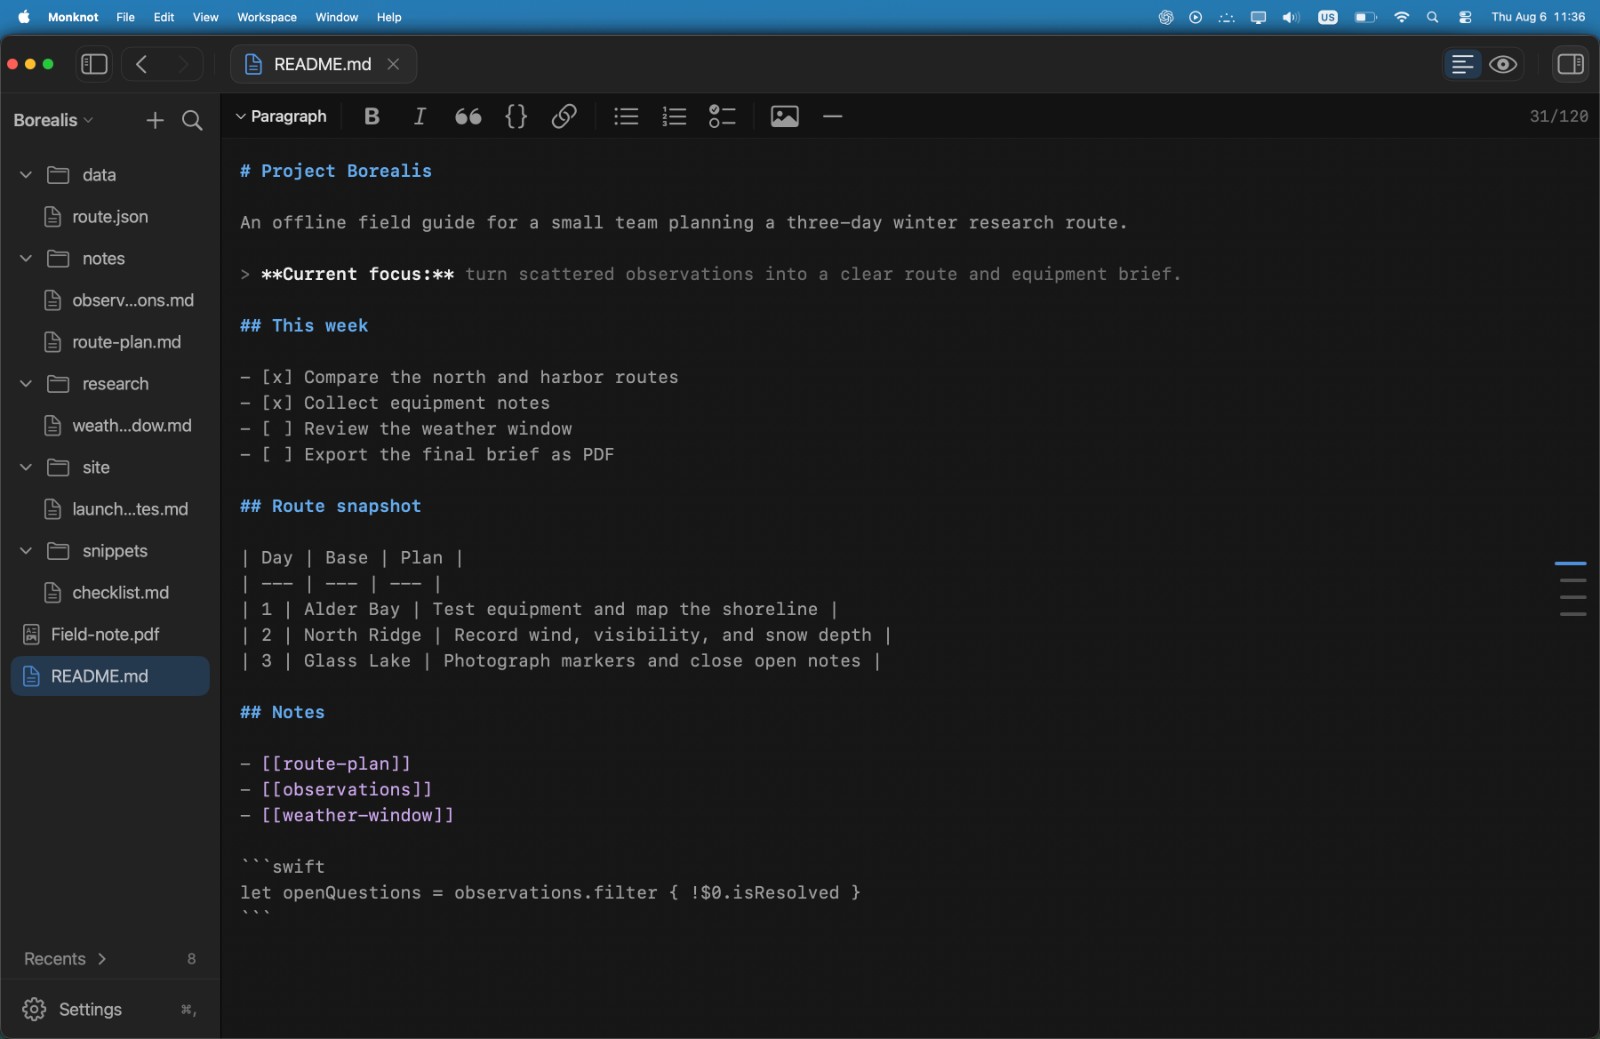The width and height of the screenshot is (1600, 1039).
Task: Collapse the research folder
Action: coord(26,383)
